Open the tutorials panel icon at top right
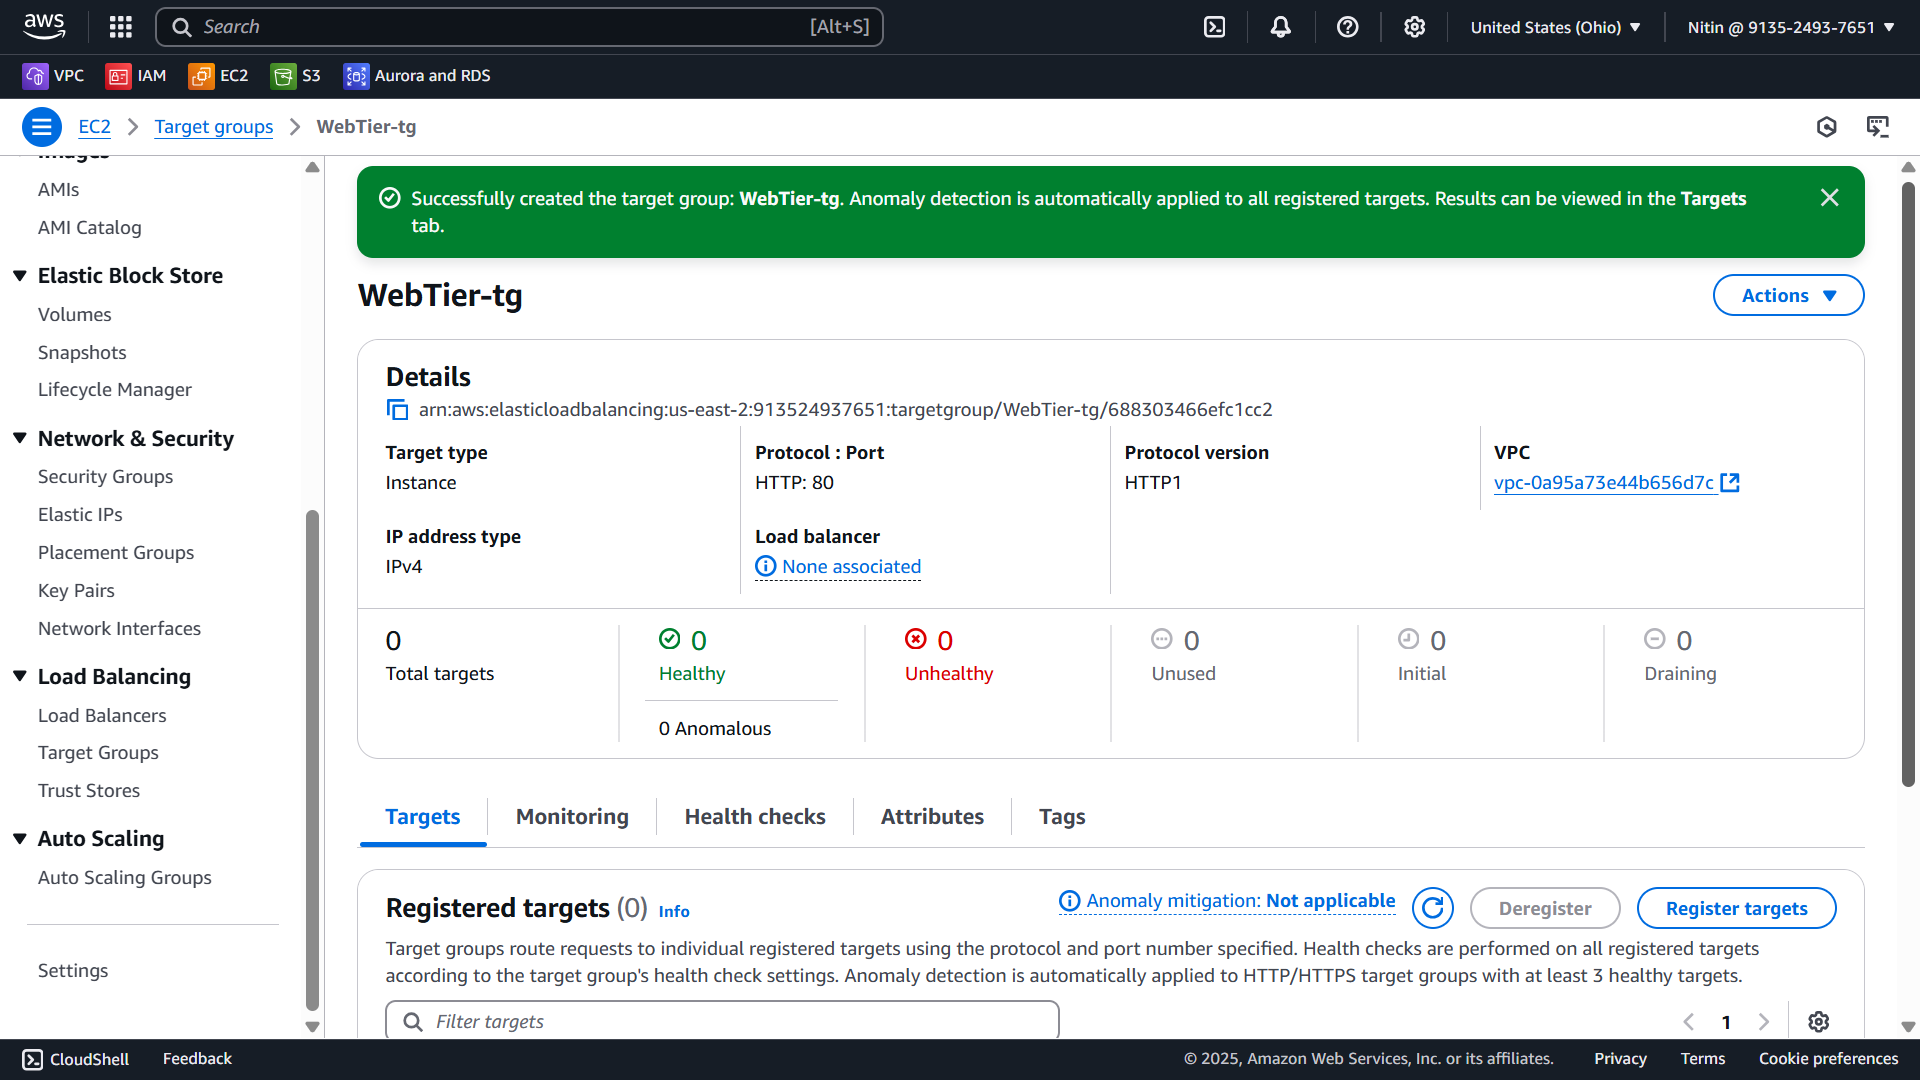1920x1080 pixels. click(x=1877, y=127)
